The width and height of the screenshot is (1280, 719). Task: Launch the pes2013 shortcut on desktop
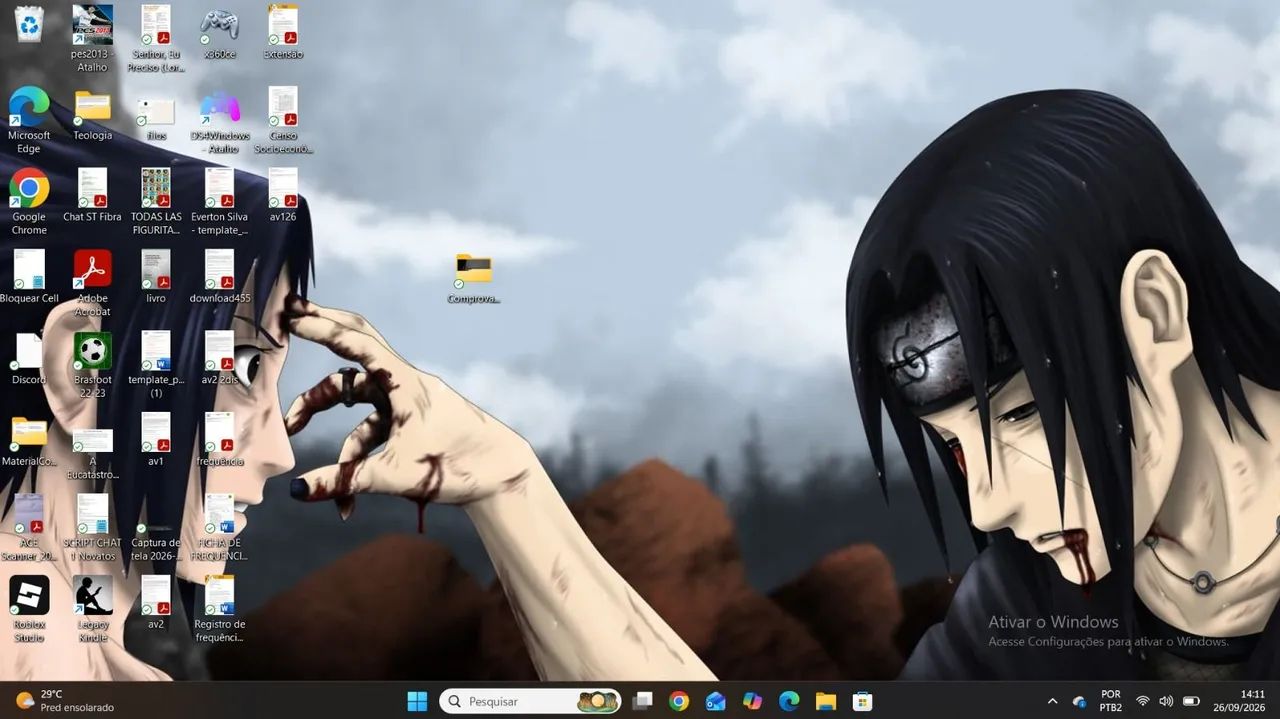point(92,38)
